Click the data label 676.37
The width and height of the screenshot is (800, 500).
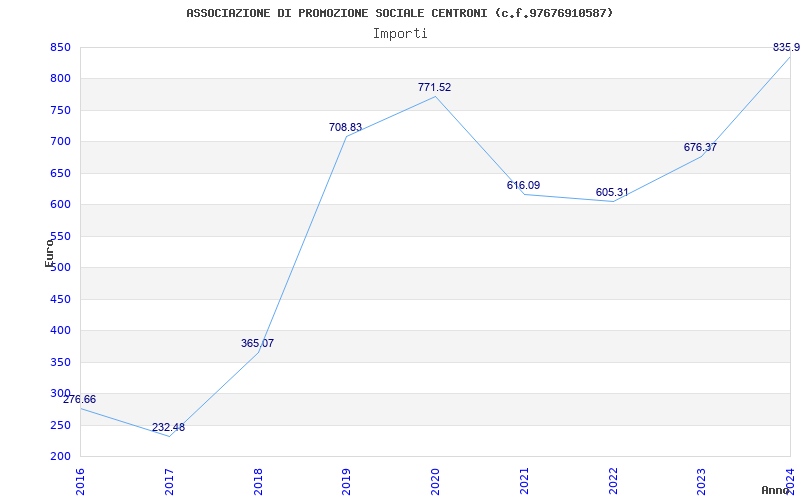[701, 147]
